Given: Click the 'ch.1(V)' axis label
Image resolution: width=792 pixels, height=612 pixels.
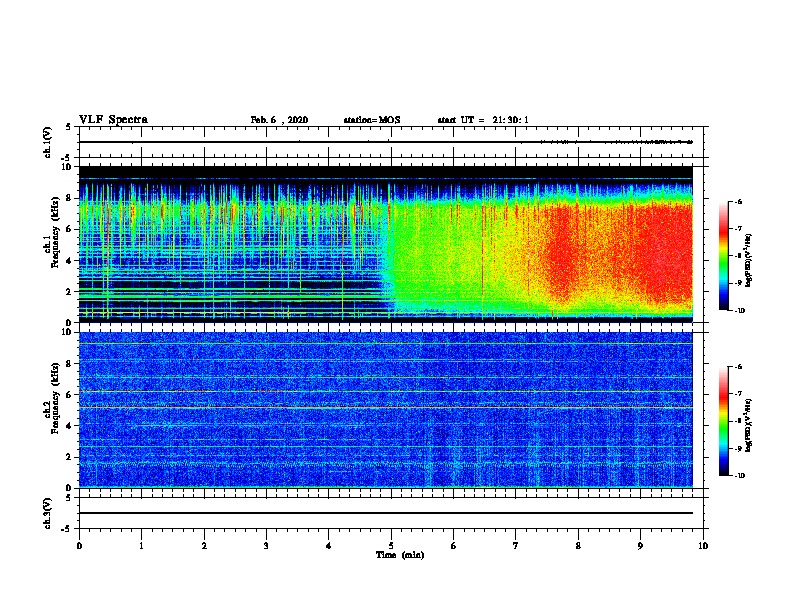Looking at the screenshot, I should pos(48,142).
